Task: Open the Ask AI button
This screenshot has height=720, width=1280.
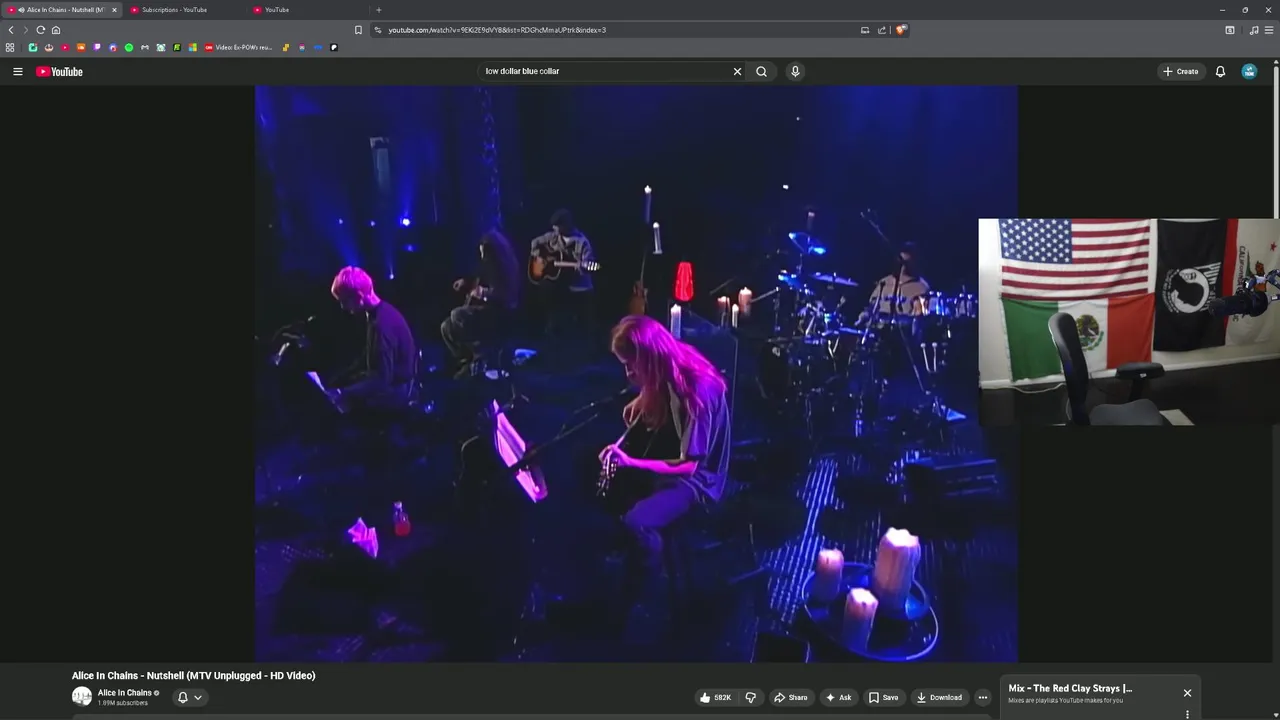Action: point(838,697)
